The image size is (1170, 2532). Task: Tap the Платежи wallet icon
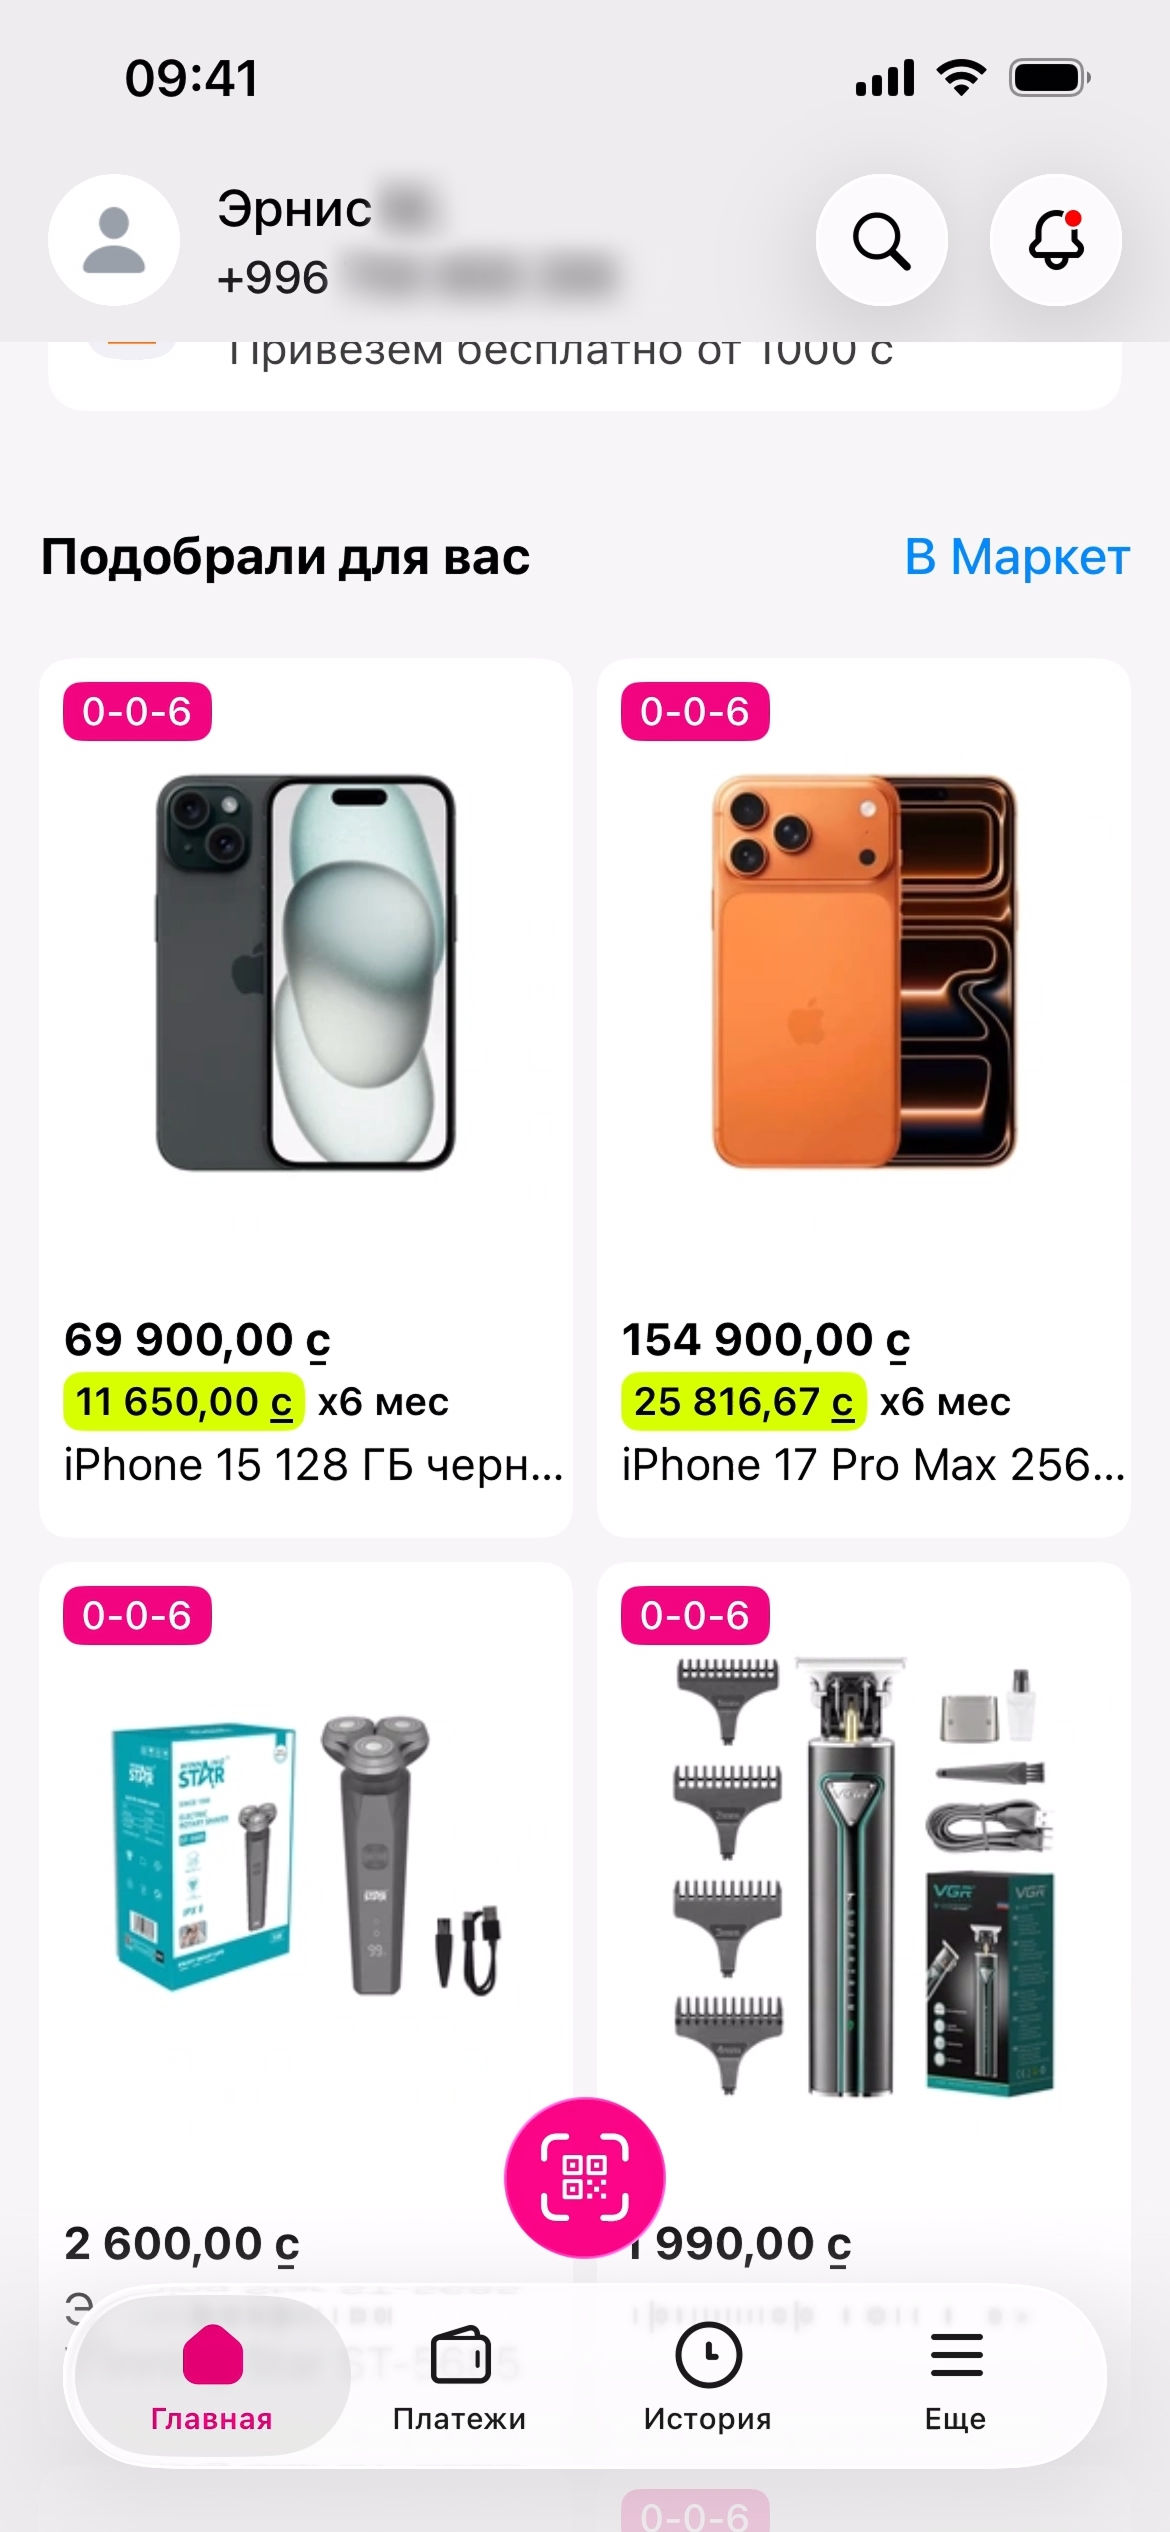[460, 2356]
